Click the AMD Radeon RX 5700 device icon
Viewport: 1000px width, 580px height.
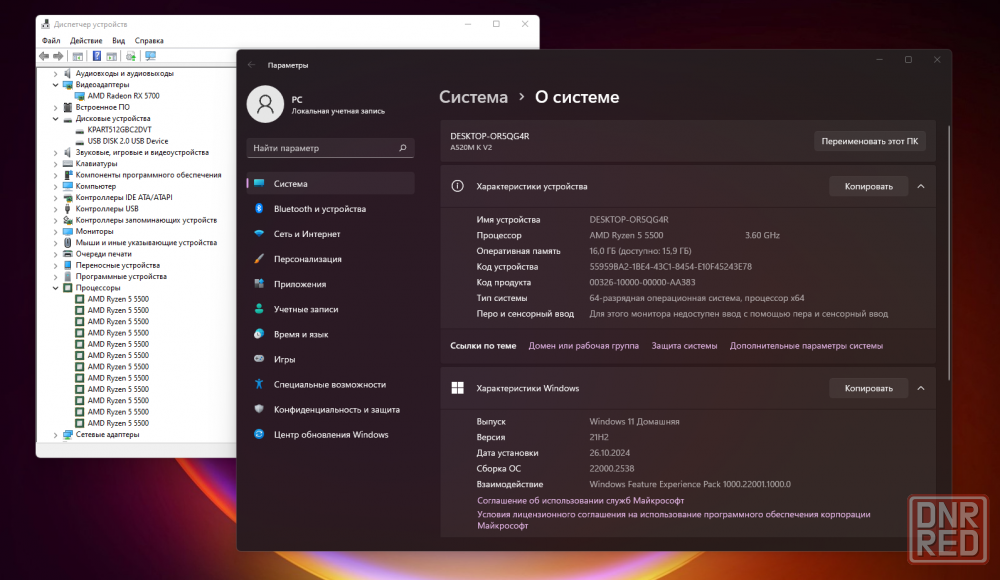80,96
